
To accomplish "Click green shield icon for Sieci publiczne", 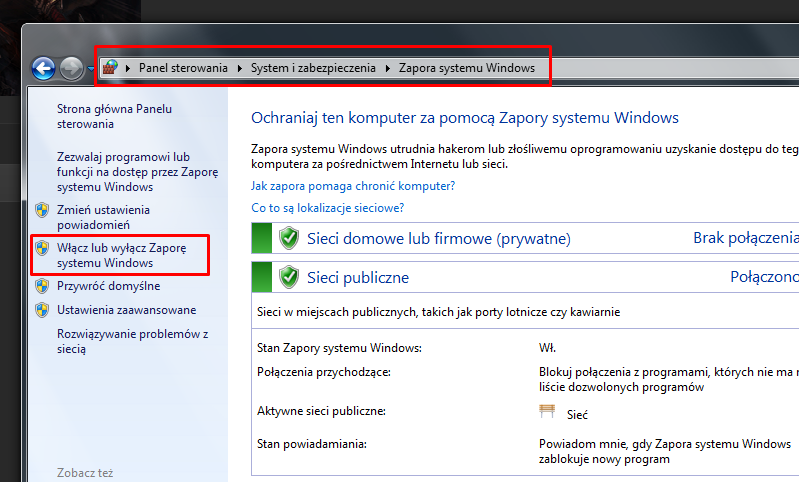I will click(289, 277).
